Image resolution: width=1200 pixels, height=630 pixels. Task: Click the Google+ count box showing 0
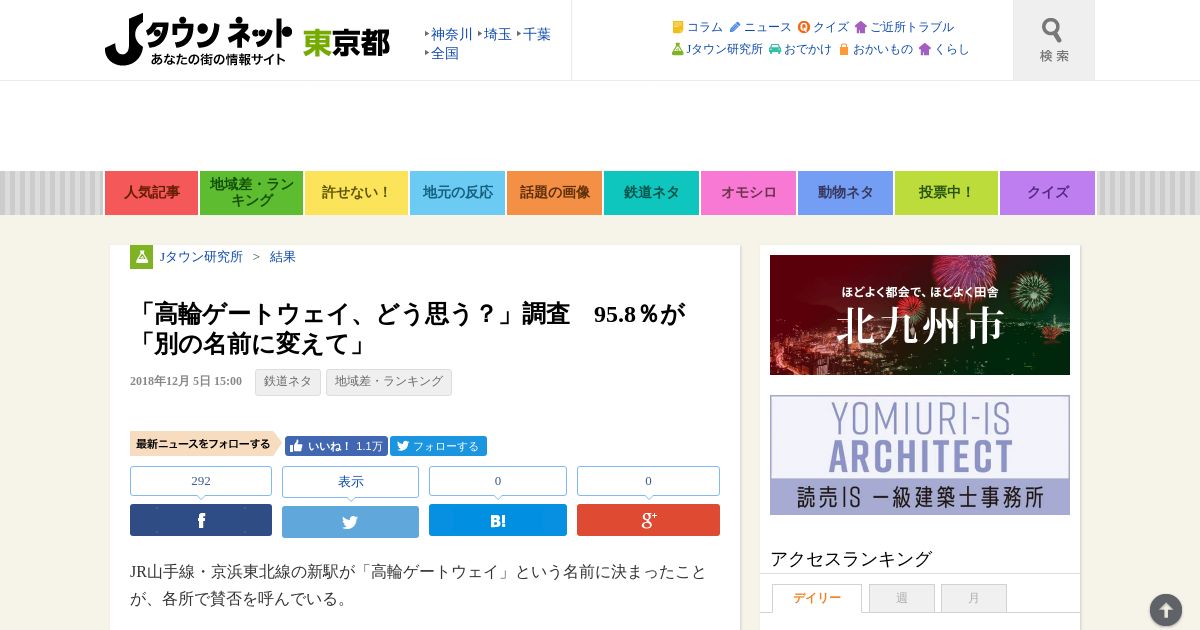648,481
